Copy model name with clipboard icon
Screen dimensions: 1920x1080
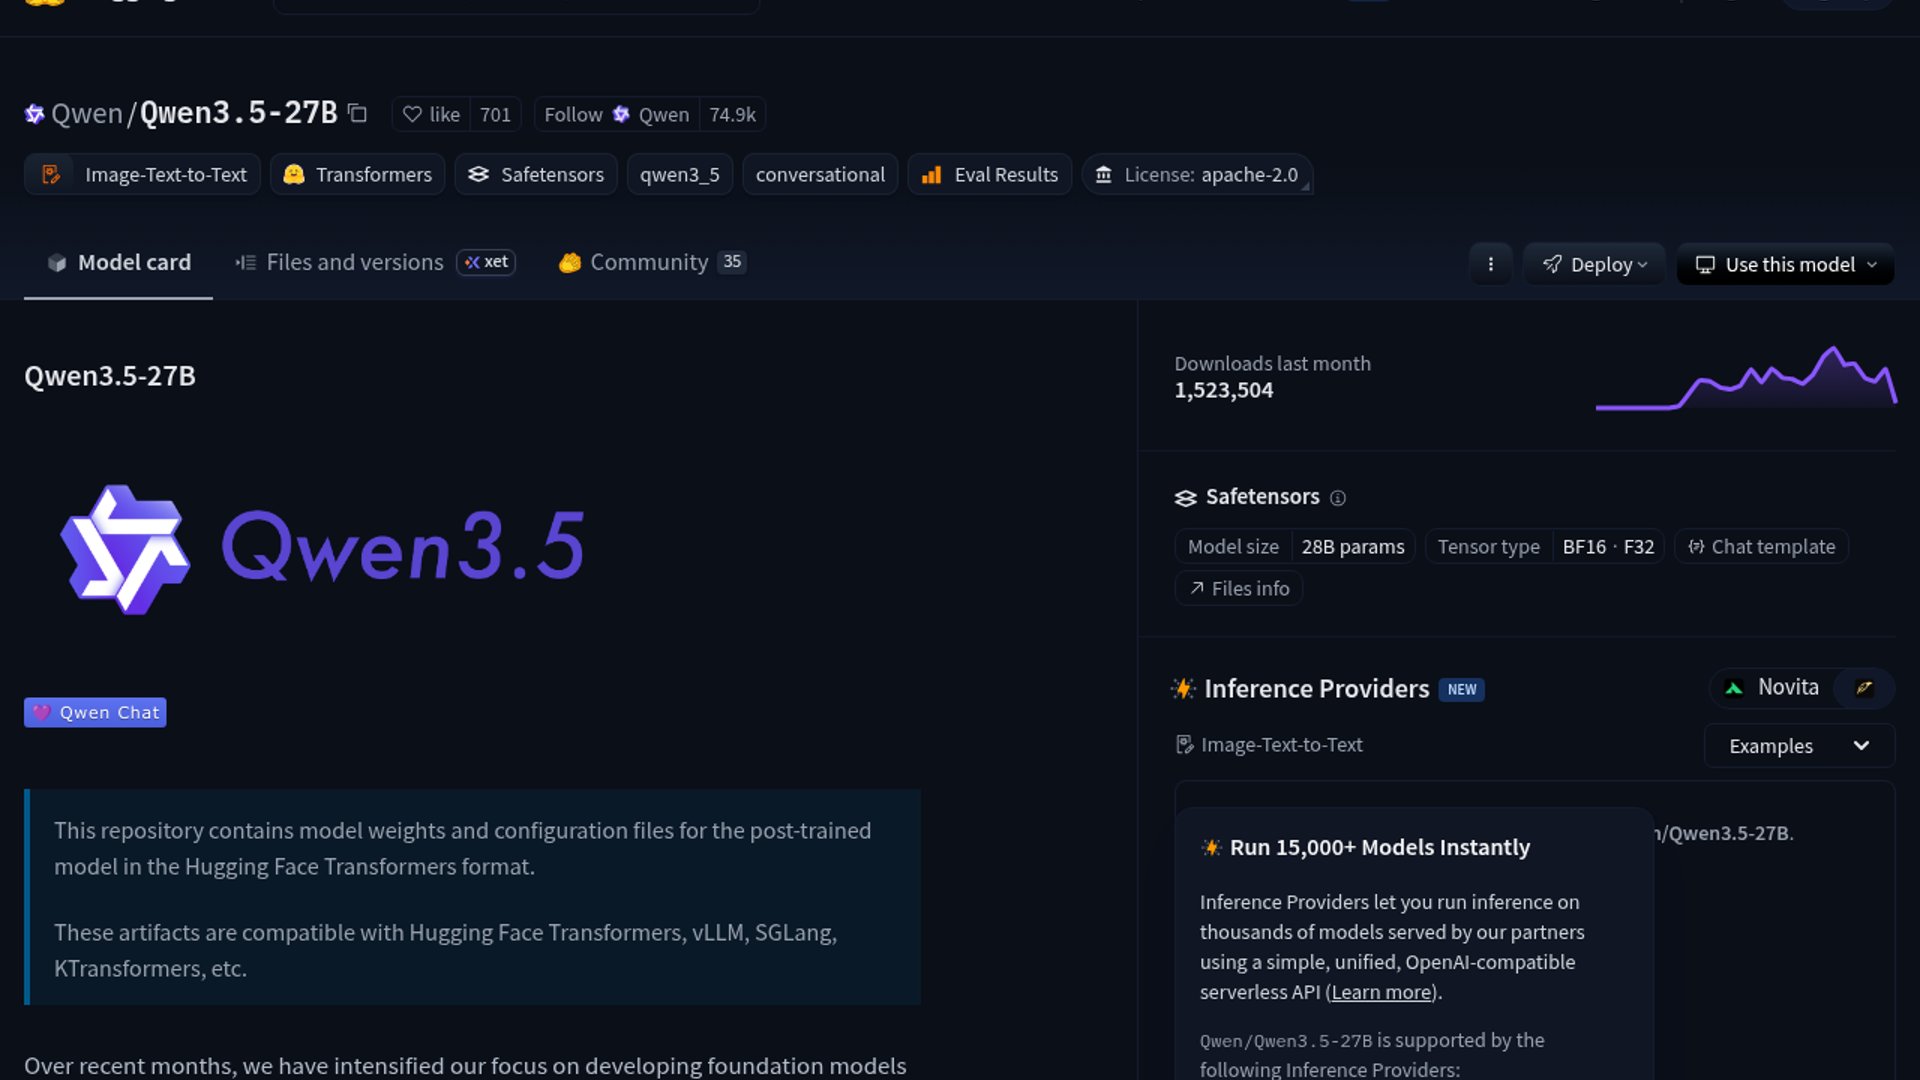(x=357, y=114)
